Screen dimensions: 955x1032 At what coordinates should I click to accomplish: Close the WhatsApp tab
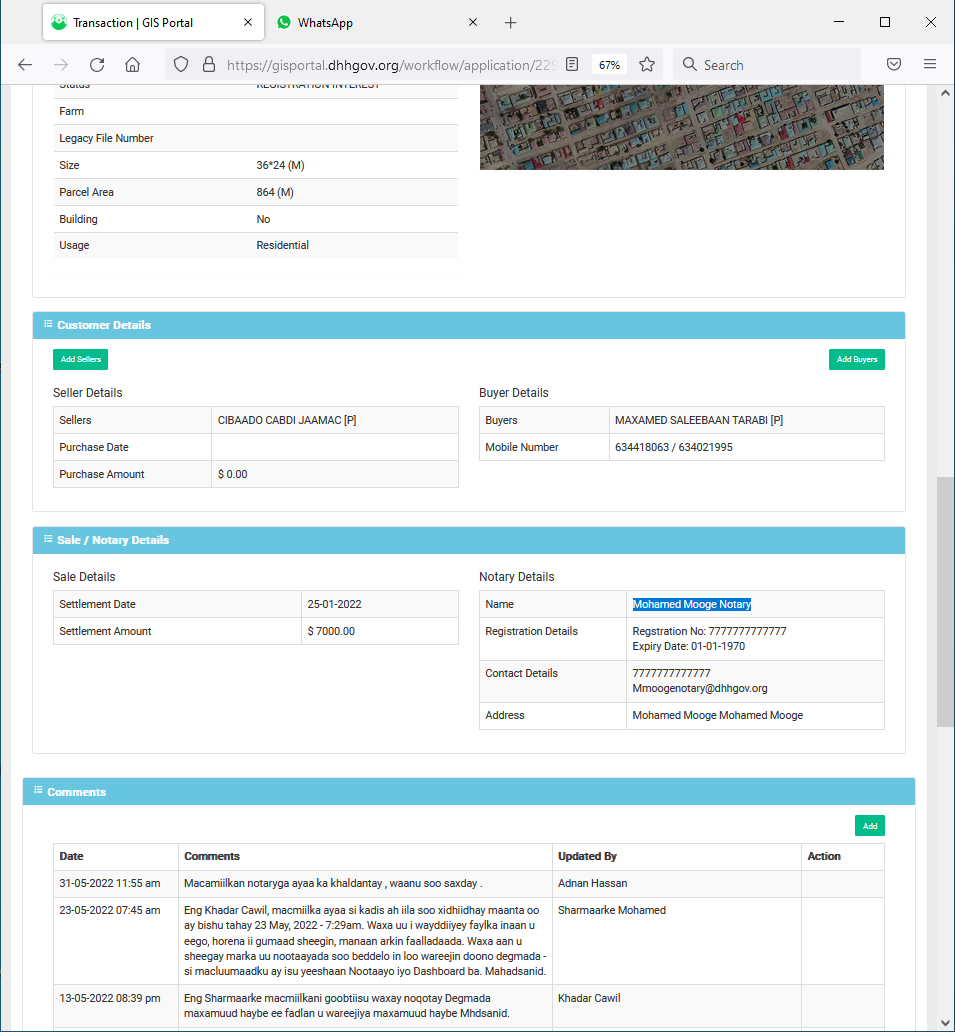pos(473,22)
